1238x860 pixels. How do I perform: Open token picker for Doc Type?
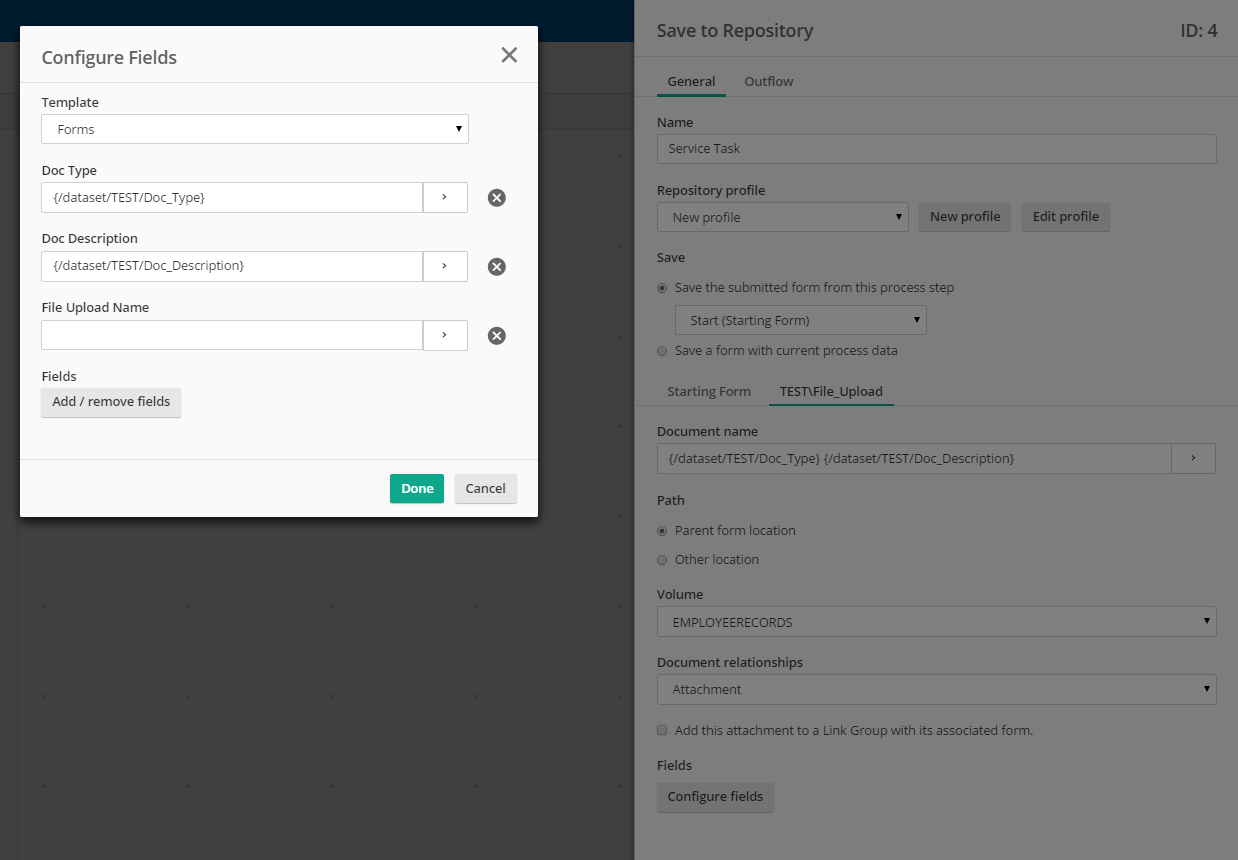pyautogui.click(x=445, y=198)
